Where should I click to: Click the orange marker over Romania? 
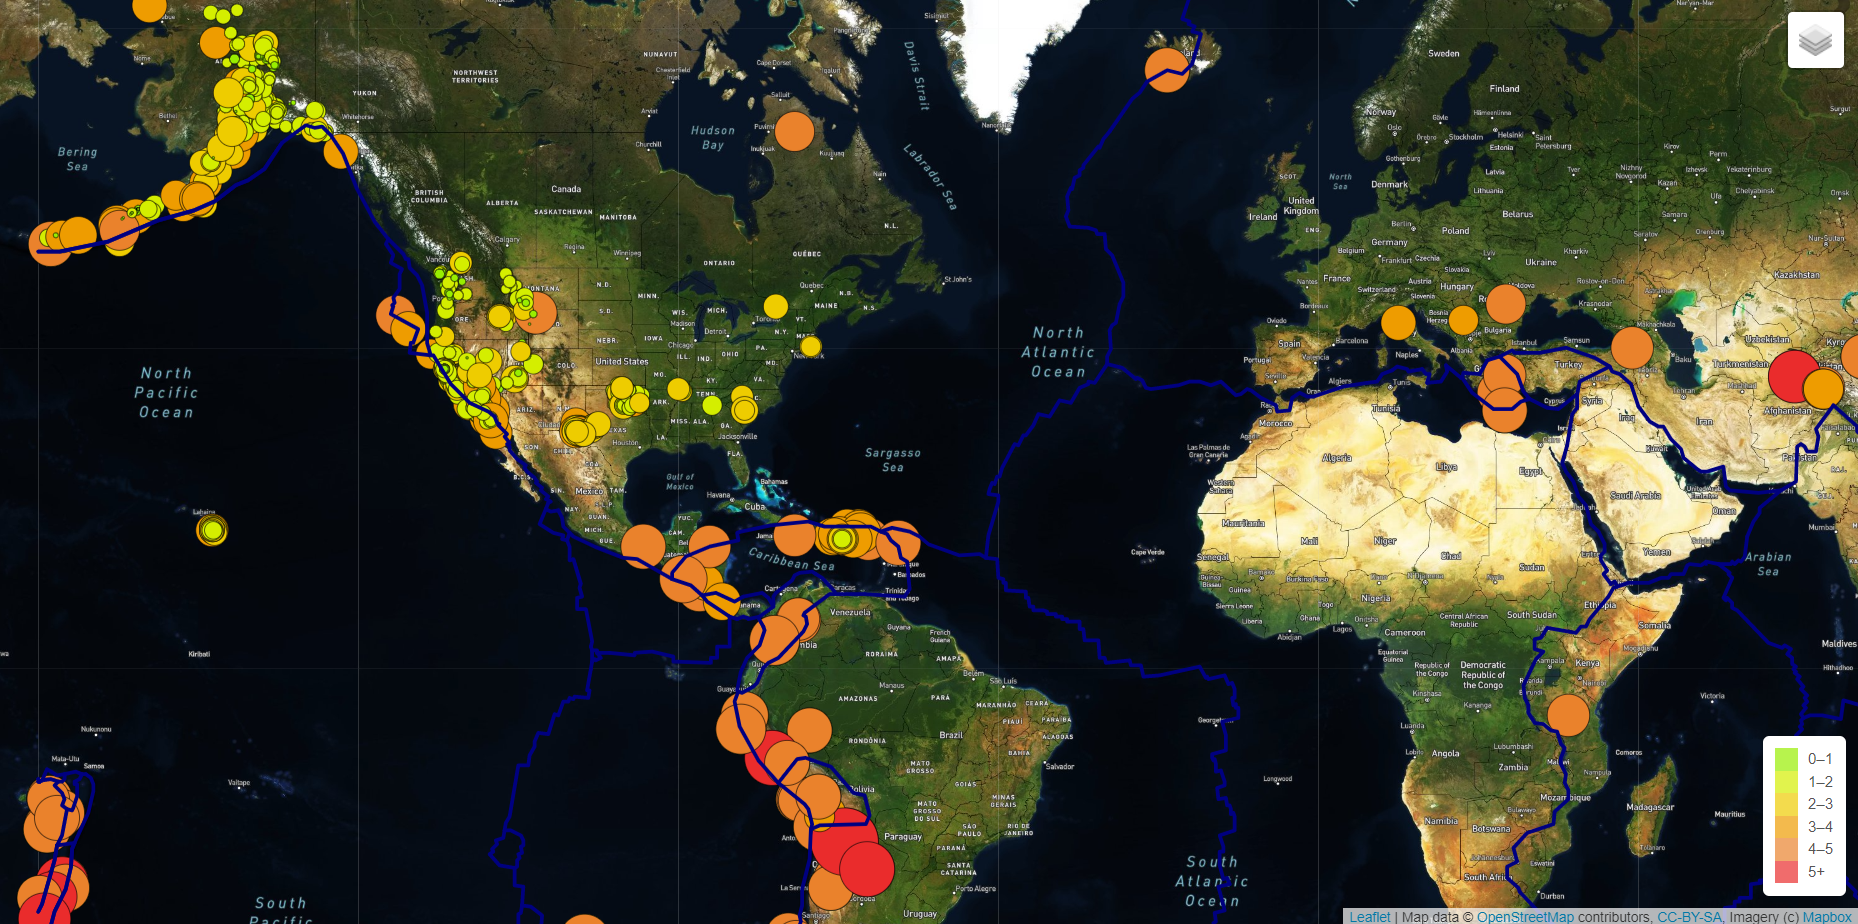(x=1505, y=303)
